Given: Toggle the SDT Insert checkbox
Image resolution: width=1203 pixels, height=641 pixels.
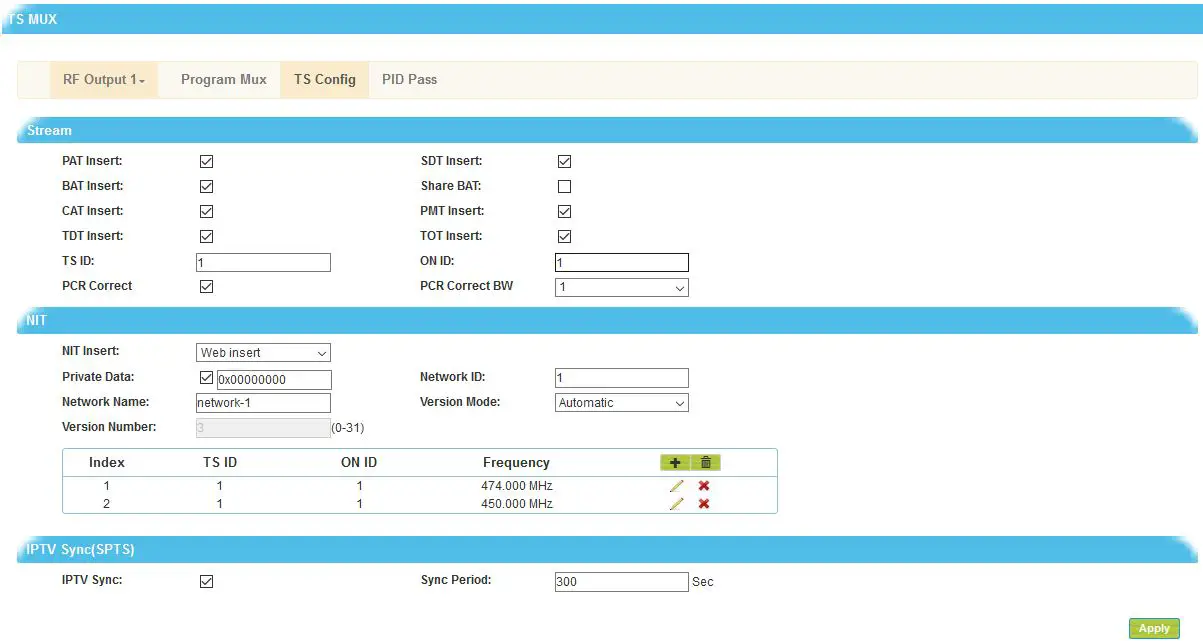Looking at the screenshot, I should tap(564, 161).
